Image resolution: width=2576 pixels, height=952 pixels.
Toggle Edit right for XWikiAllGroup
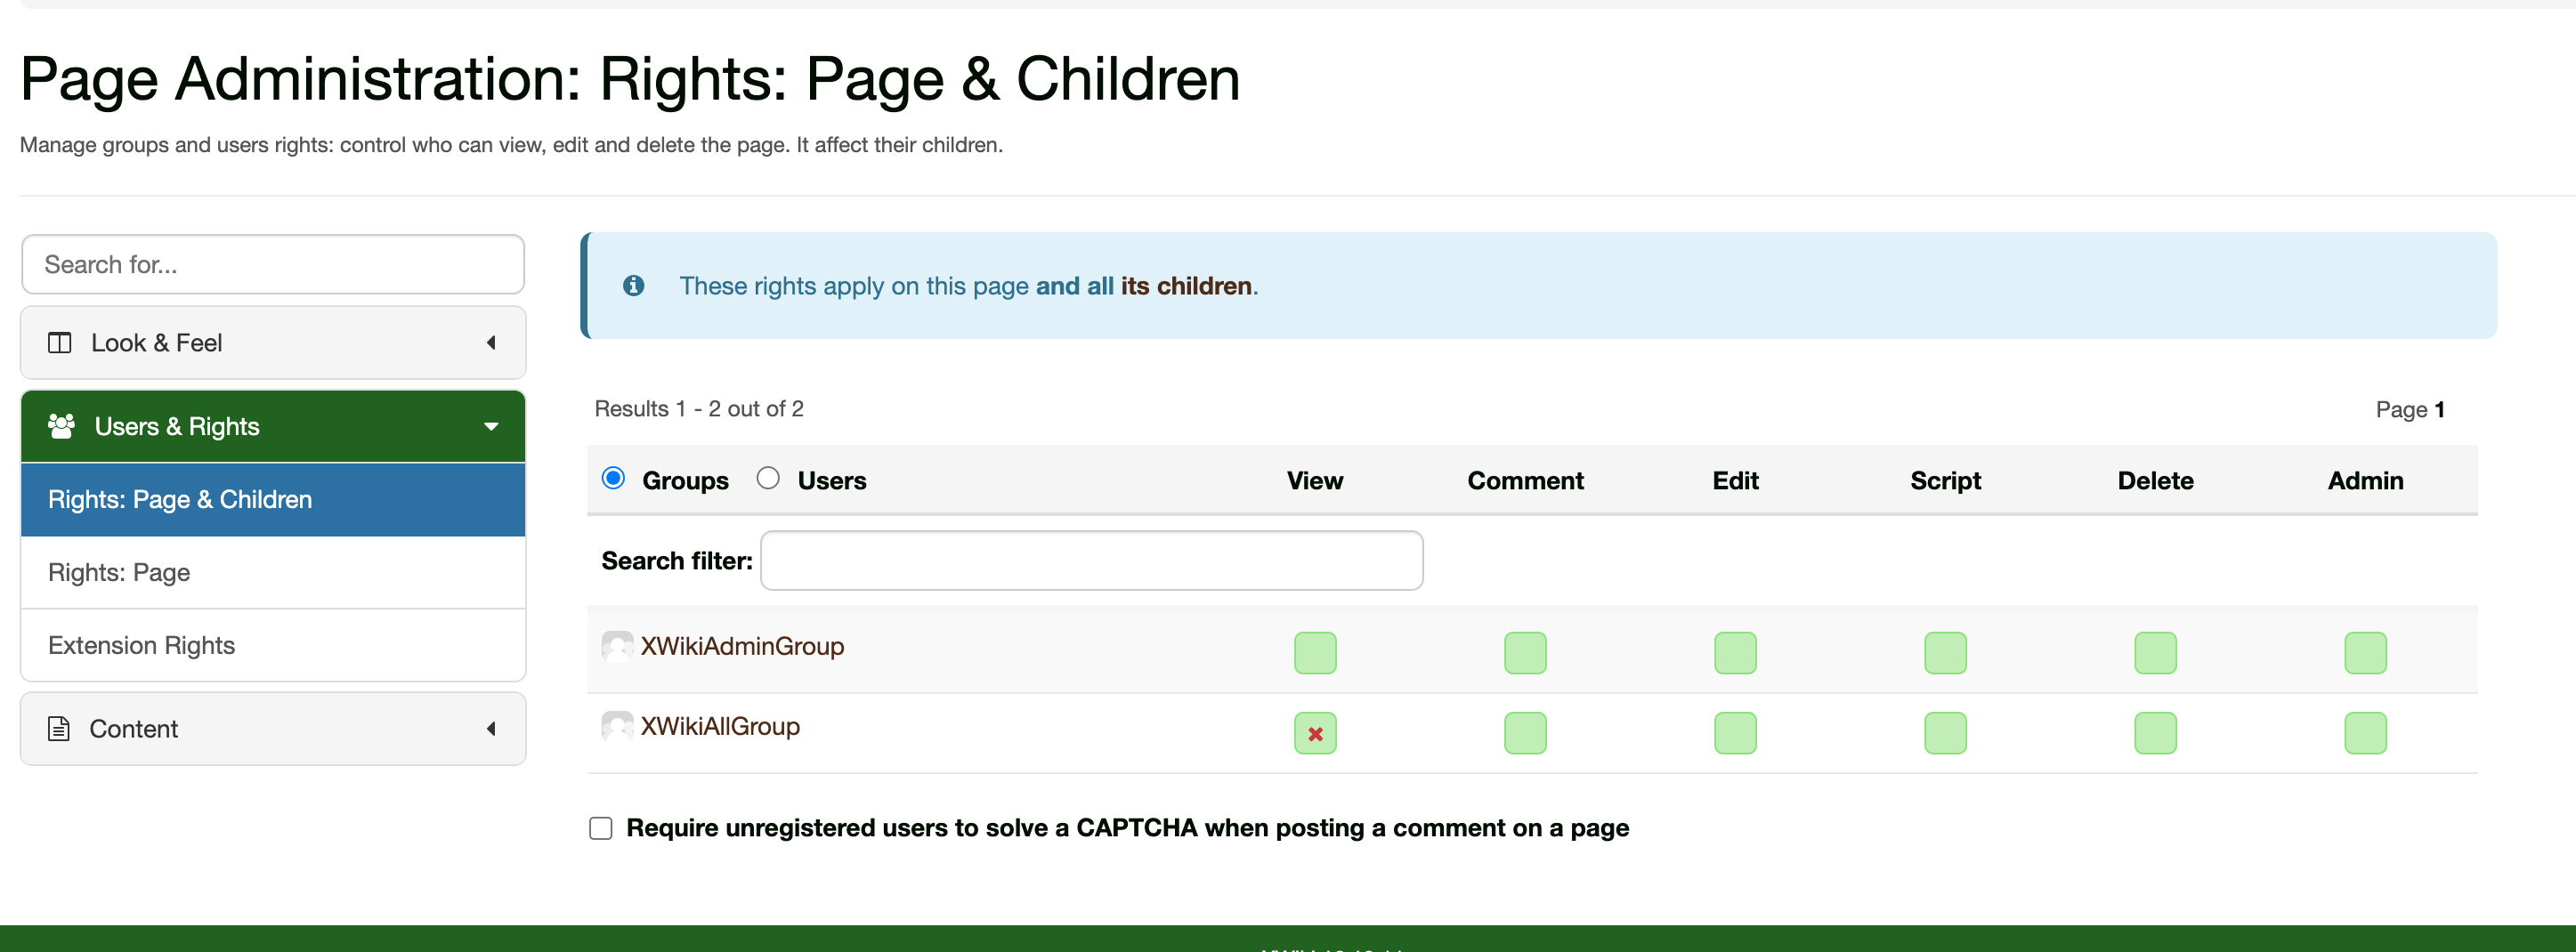coord(1734,733)
